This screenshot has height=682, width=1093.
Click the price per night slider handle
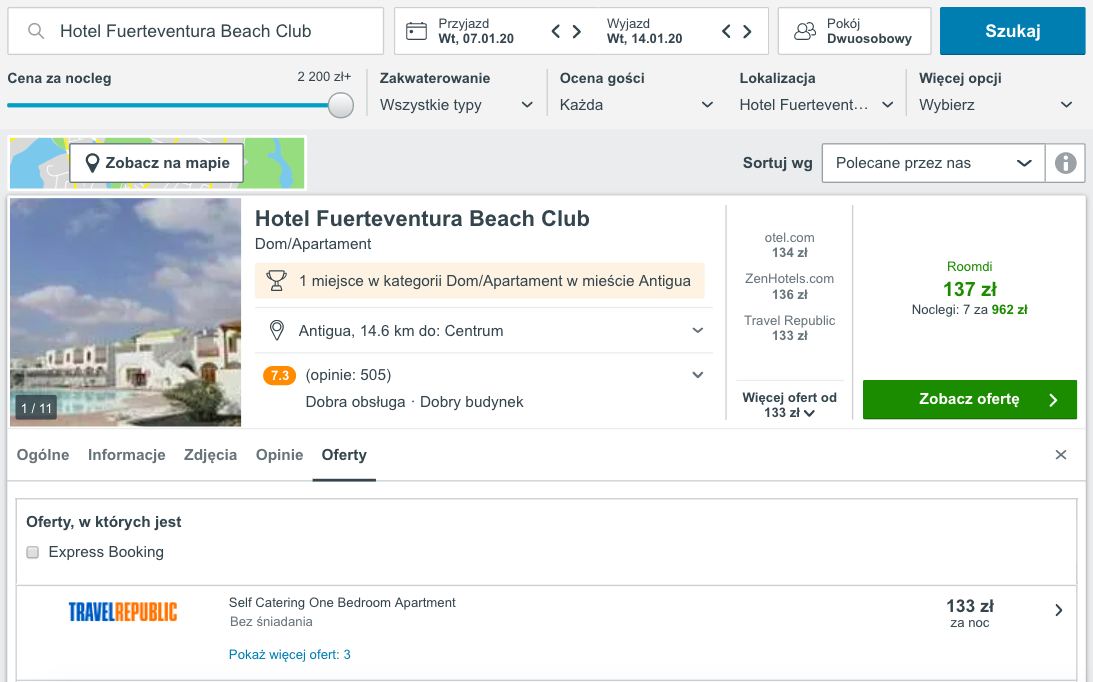[341, 105]
